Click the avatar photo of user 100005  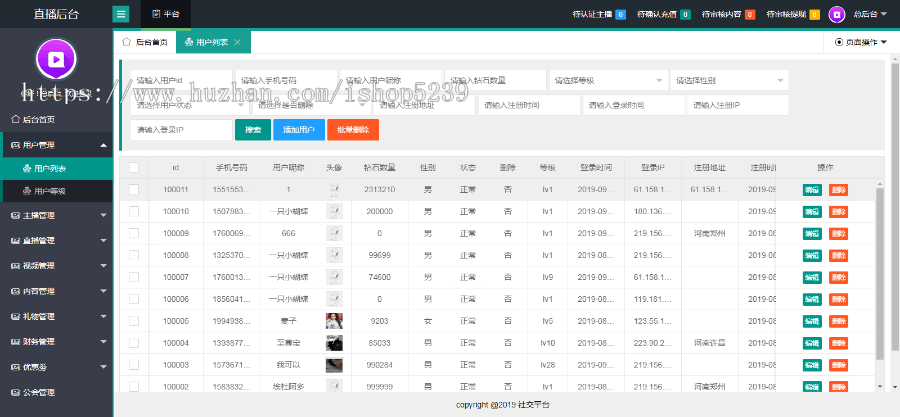335,321
